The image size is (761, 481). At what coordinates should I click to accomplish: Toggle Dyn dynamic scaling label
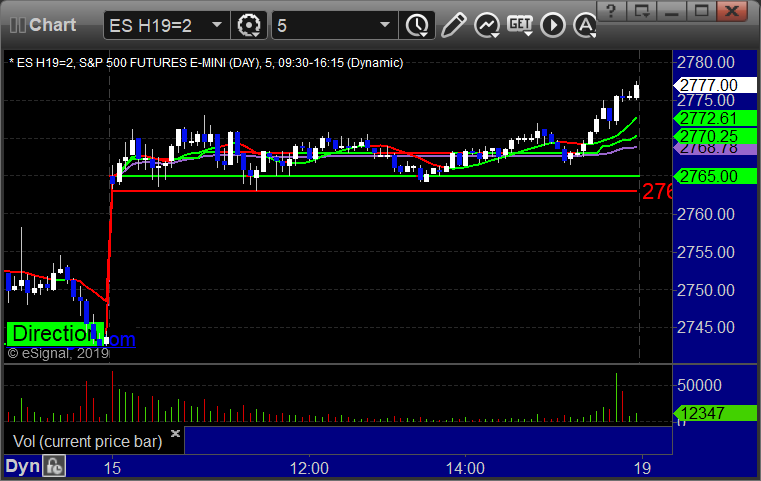tap(23, 467)
